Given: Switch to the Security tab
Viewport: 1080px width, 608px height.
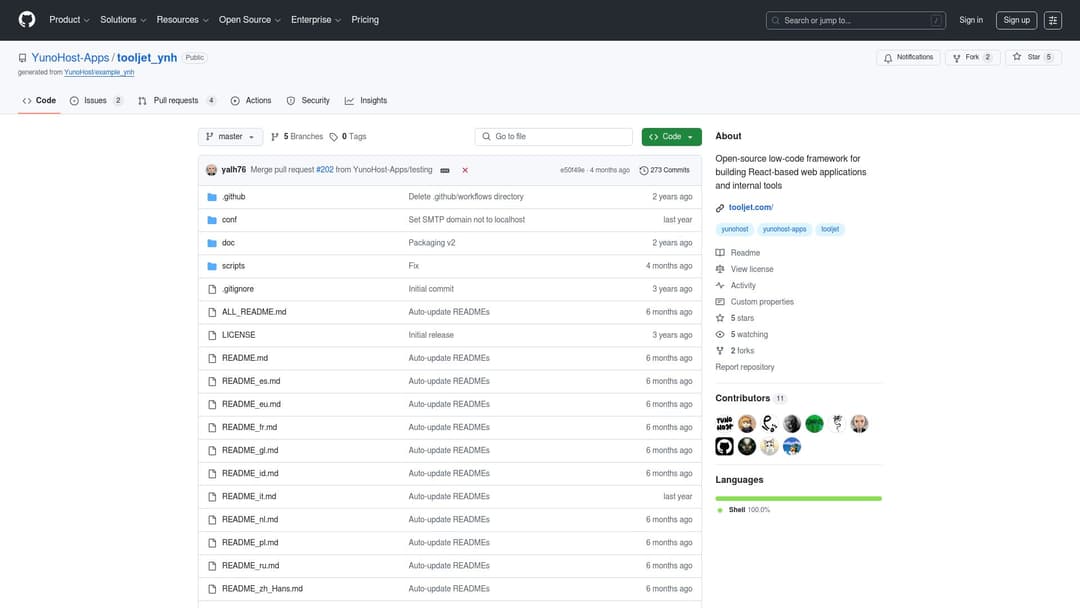Looking at the screenshot, I should [309, 101].
